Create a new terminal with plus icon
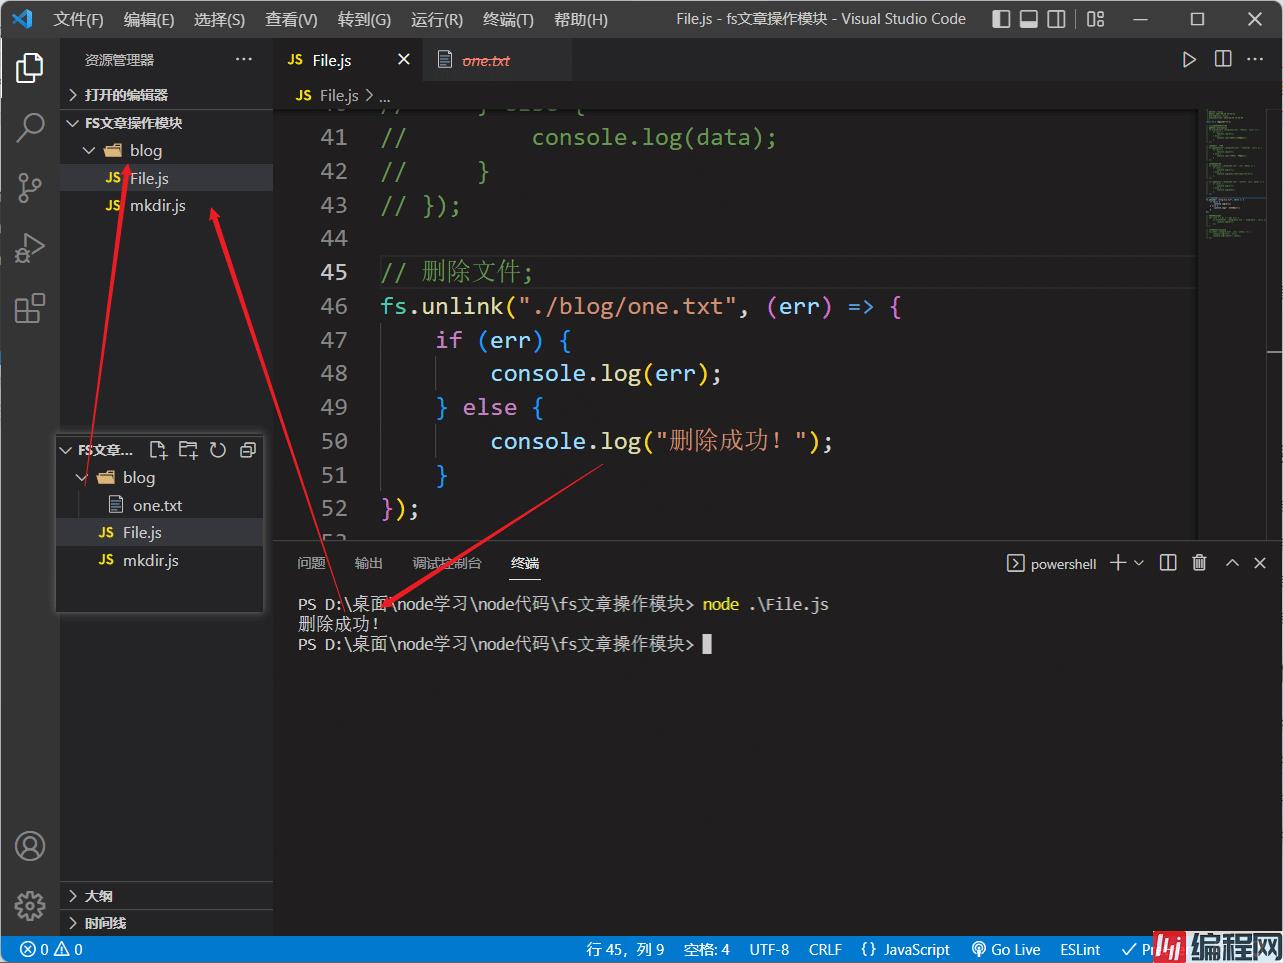Viewport: 1283px width, 963px height. [x=1118, y=563]
